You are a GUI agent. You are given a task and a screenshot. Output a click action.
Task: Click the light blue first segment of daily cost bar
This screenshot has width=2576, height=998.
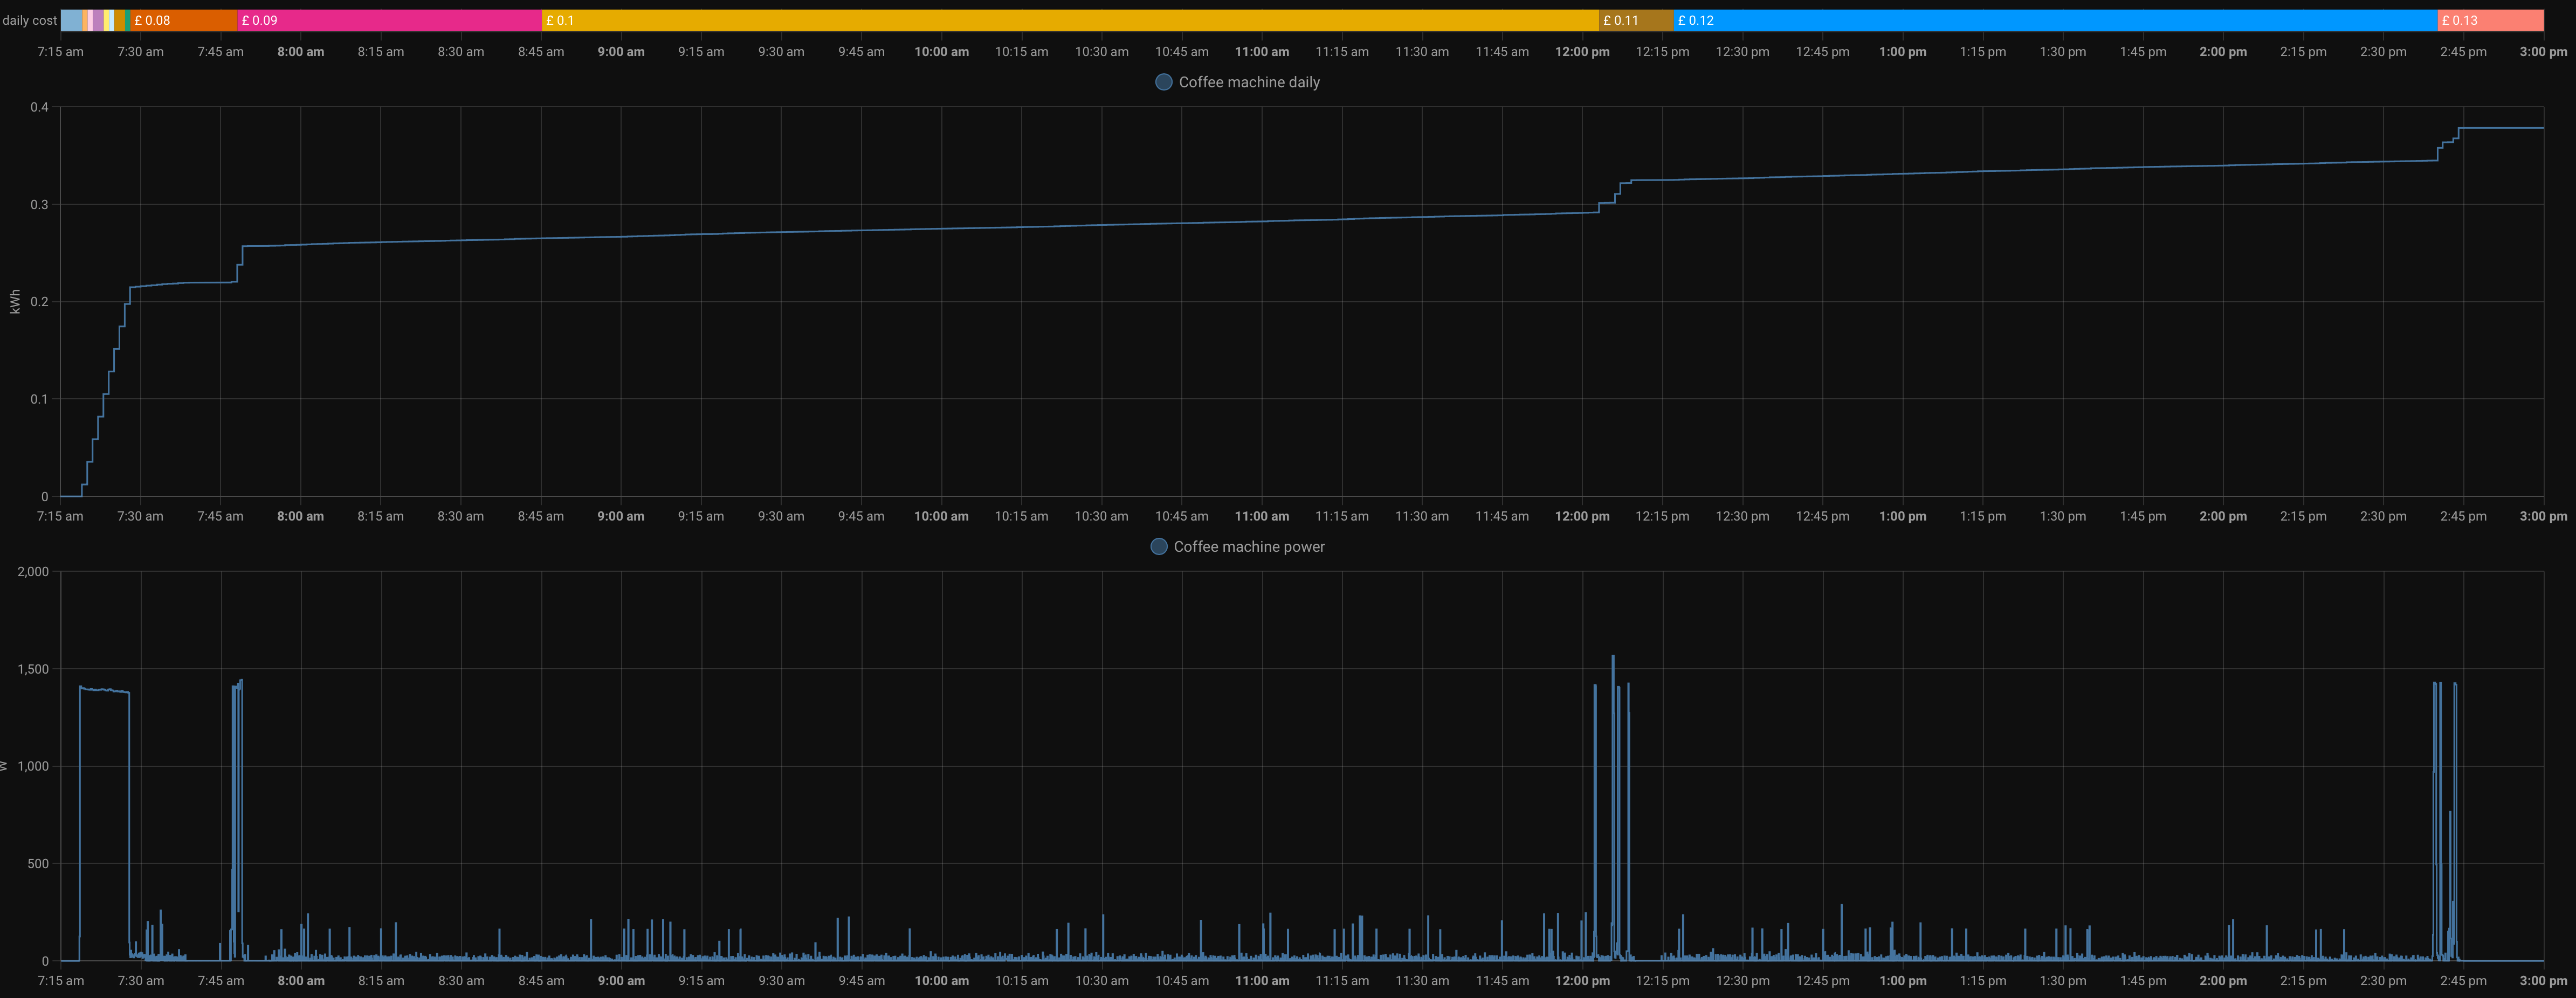pyautogui.click(x=71, y=20)
